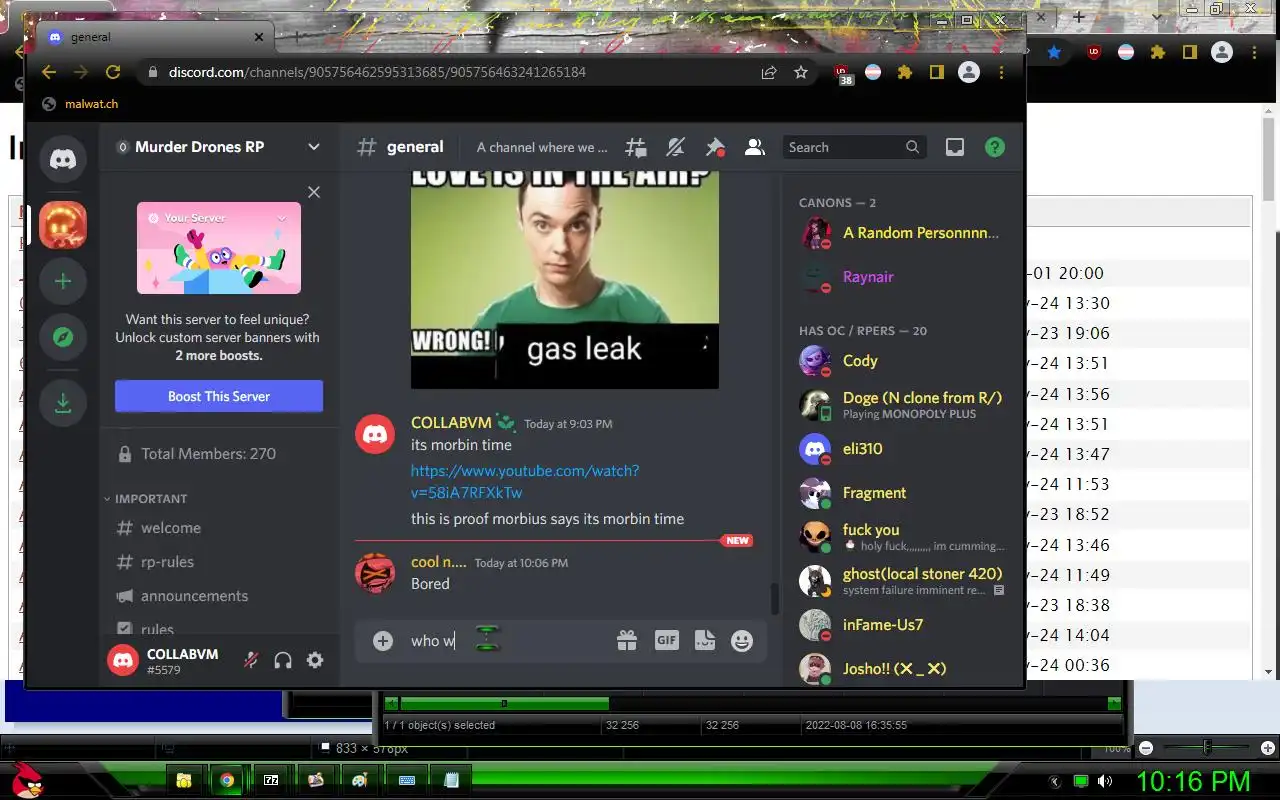Open member Doge (N clone from R/) profile
This screenshot has height=800, width=1280.
click(x=901, y=405)
